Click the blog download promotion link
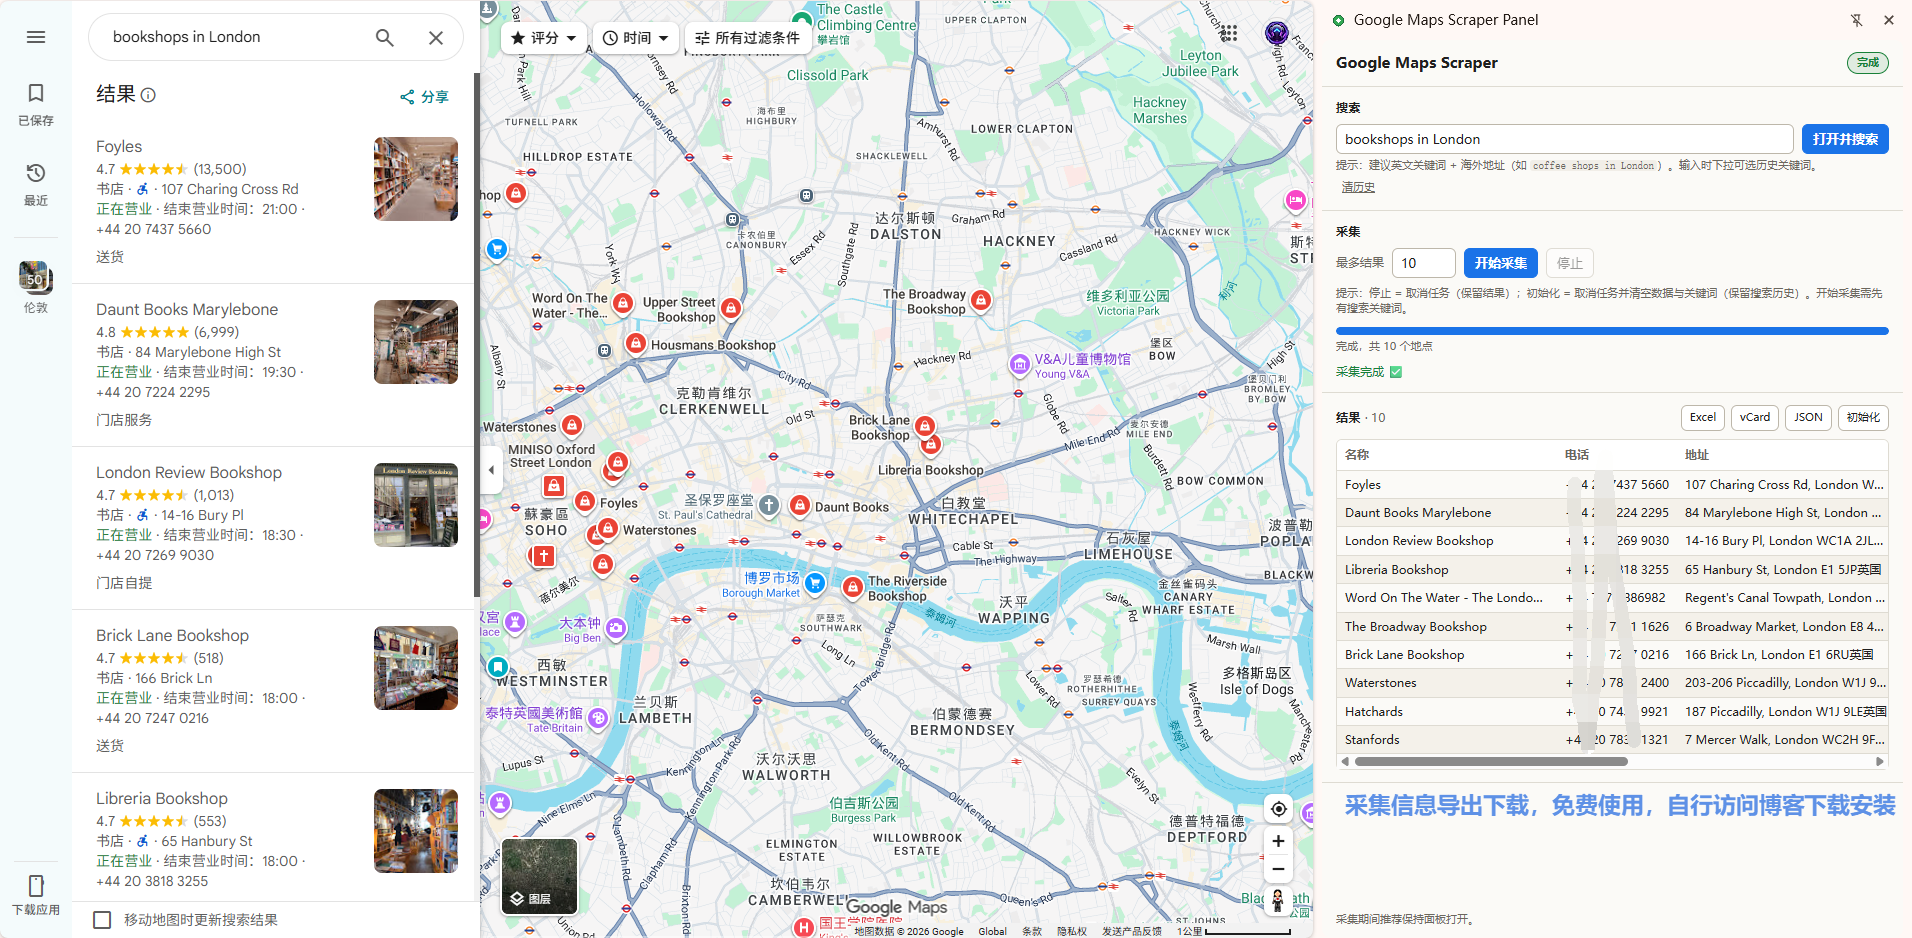This screenshot has height=938, width=1912. point(1620,806)
